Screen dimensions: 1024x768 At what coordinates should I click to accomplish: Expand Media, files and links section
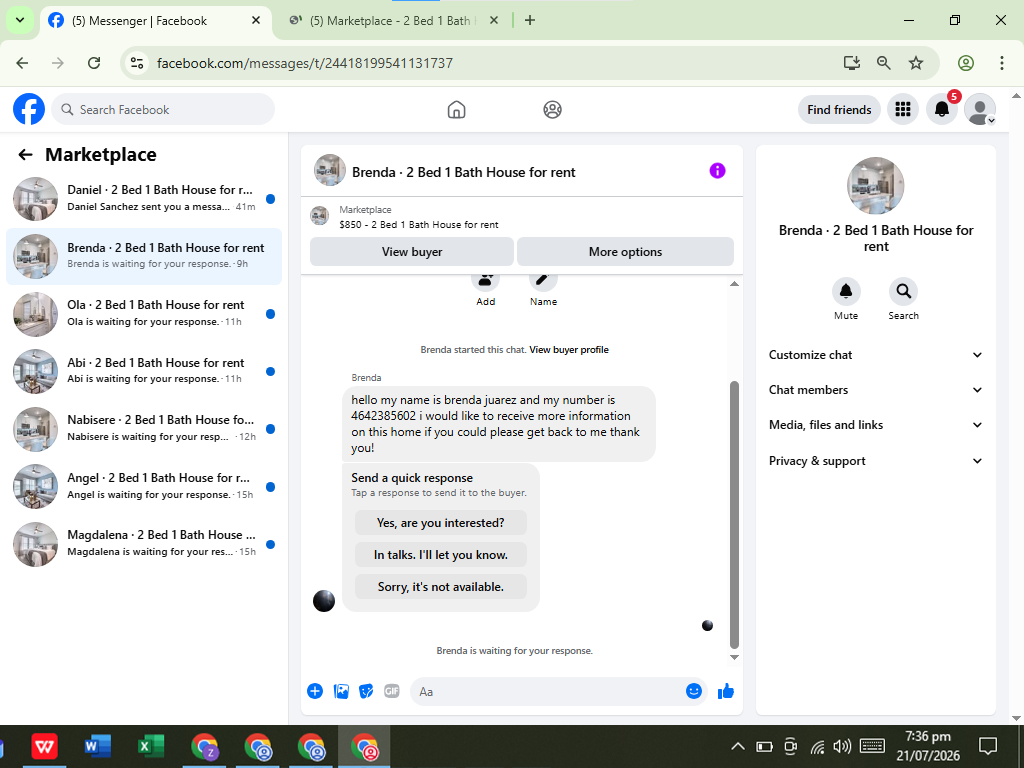coord(875,425)
